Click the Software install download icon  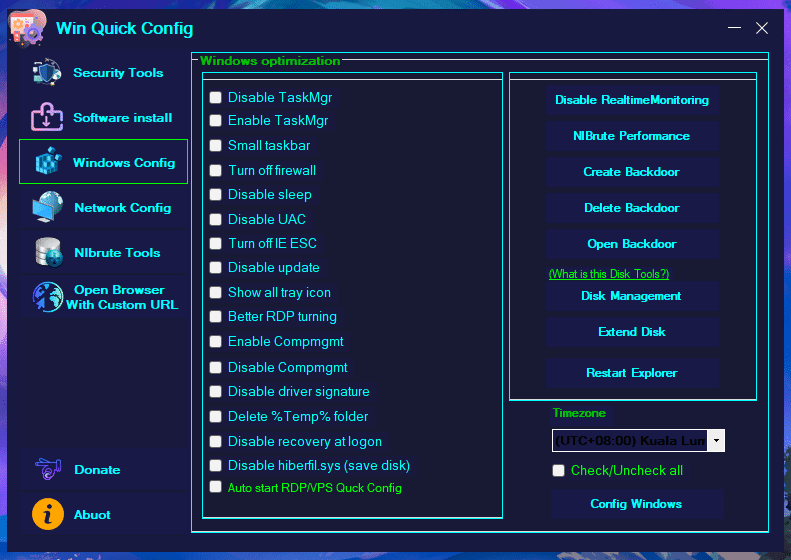click(47, 117)
